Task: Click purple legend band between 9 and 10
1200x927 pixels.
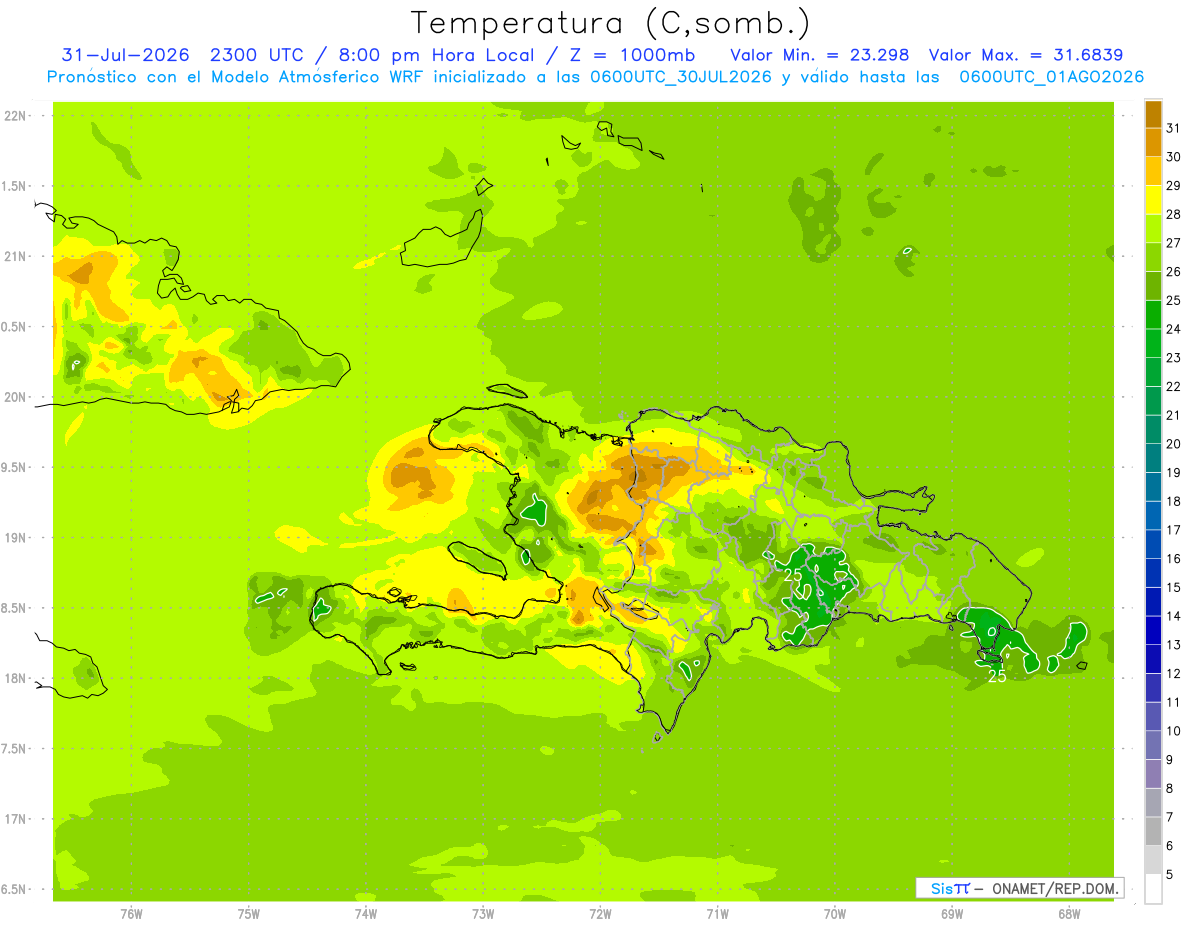Action: (1153, 746)
